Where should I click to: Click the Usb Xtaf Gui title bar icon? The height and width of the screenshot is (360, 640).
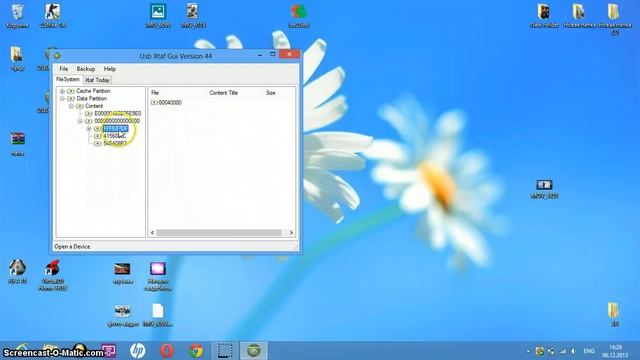pyautogui.click(x=58, y=56)
